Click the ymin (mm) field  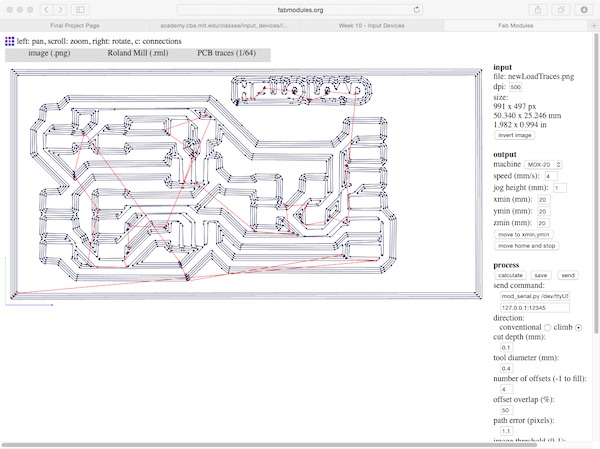543,211
